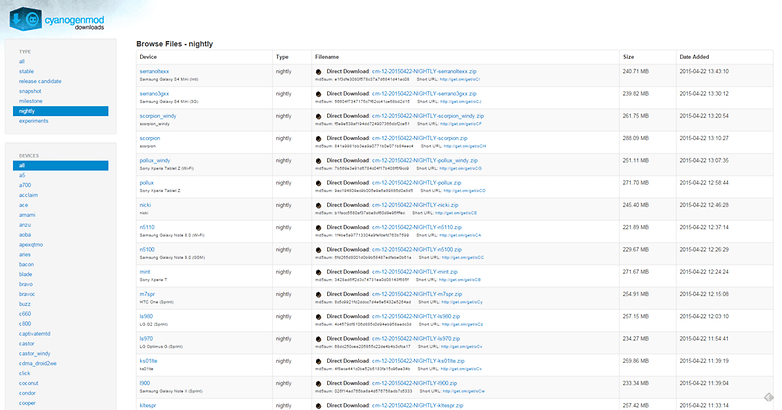
Task: Choose device coconut in sidebar
Action: [28, 384]
